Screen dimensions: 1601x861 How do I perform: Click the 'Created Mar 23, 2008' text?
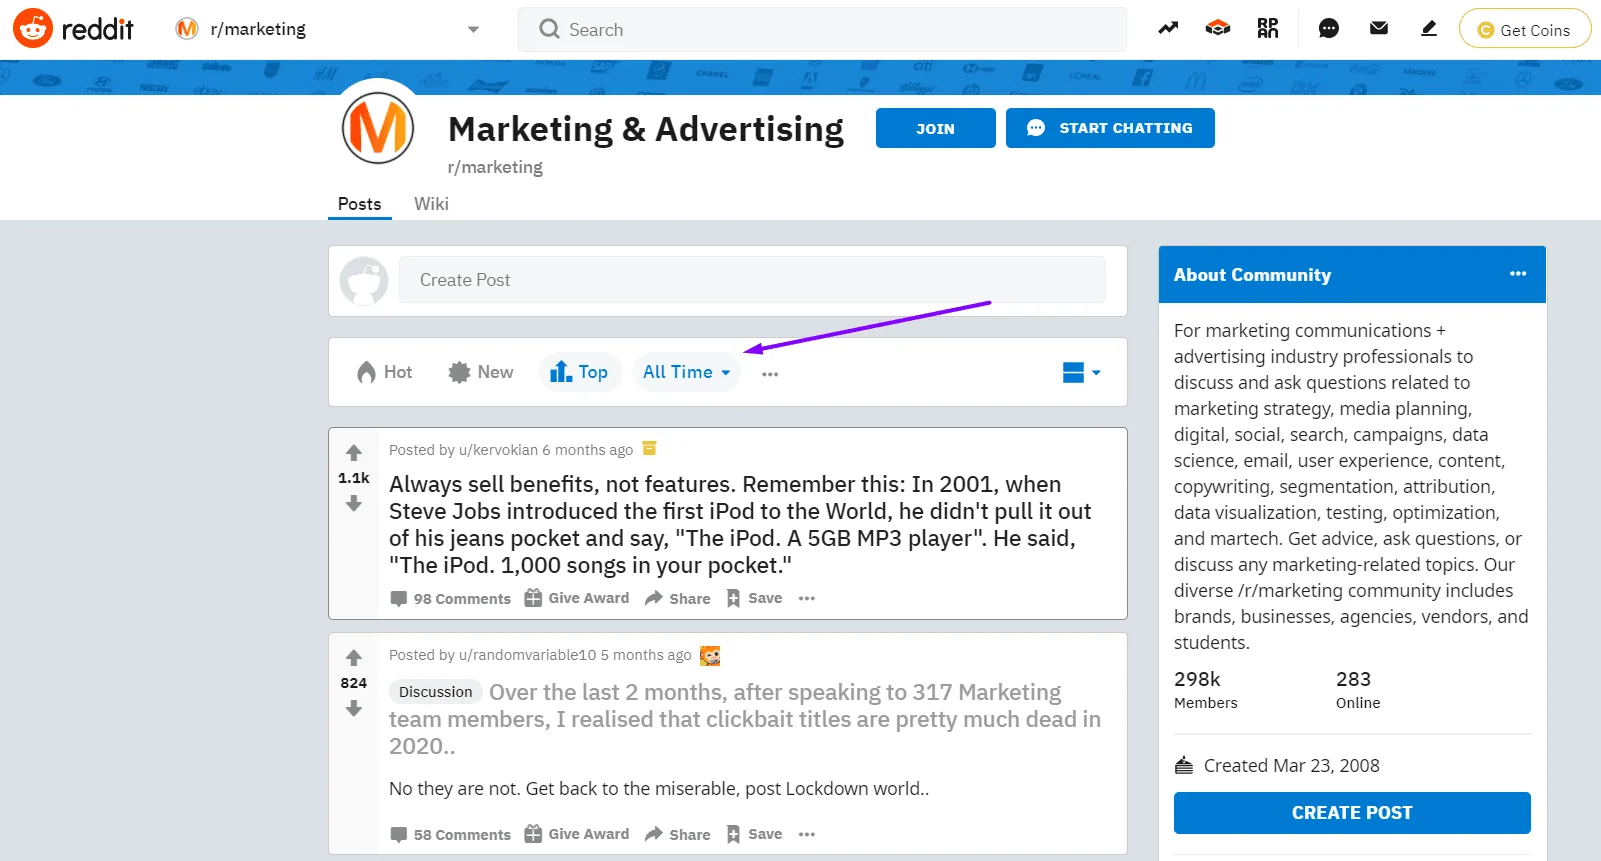1292,766
